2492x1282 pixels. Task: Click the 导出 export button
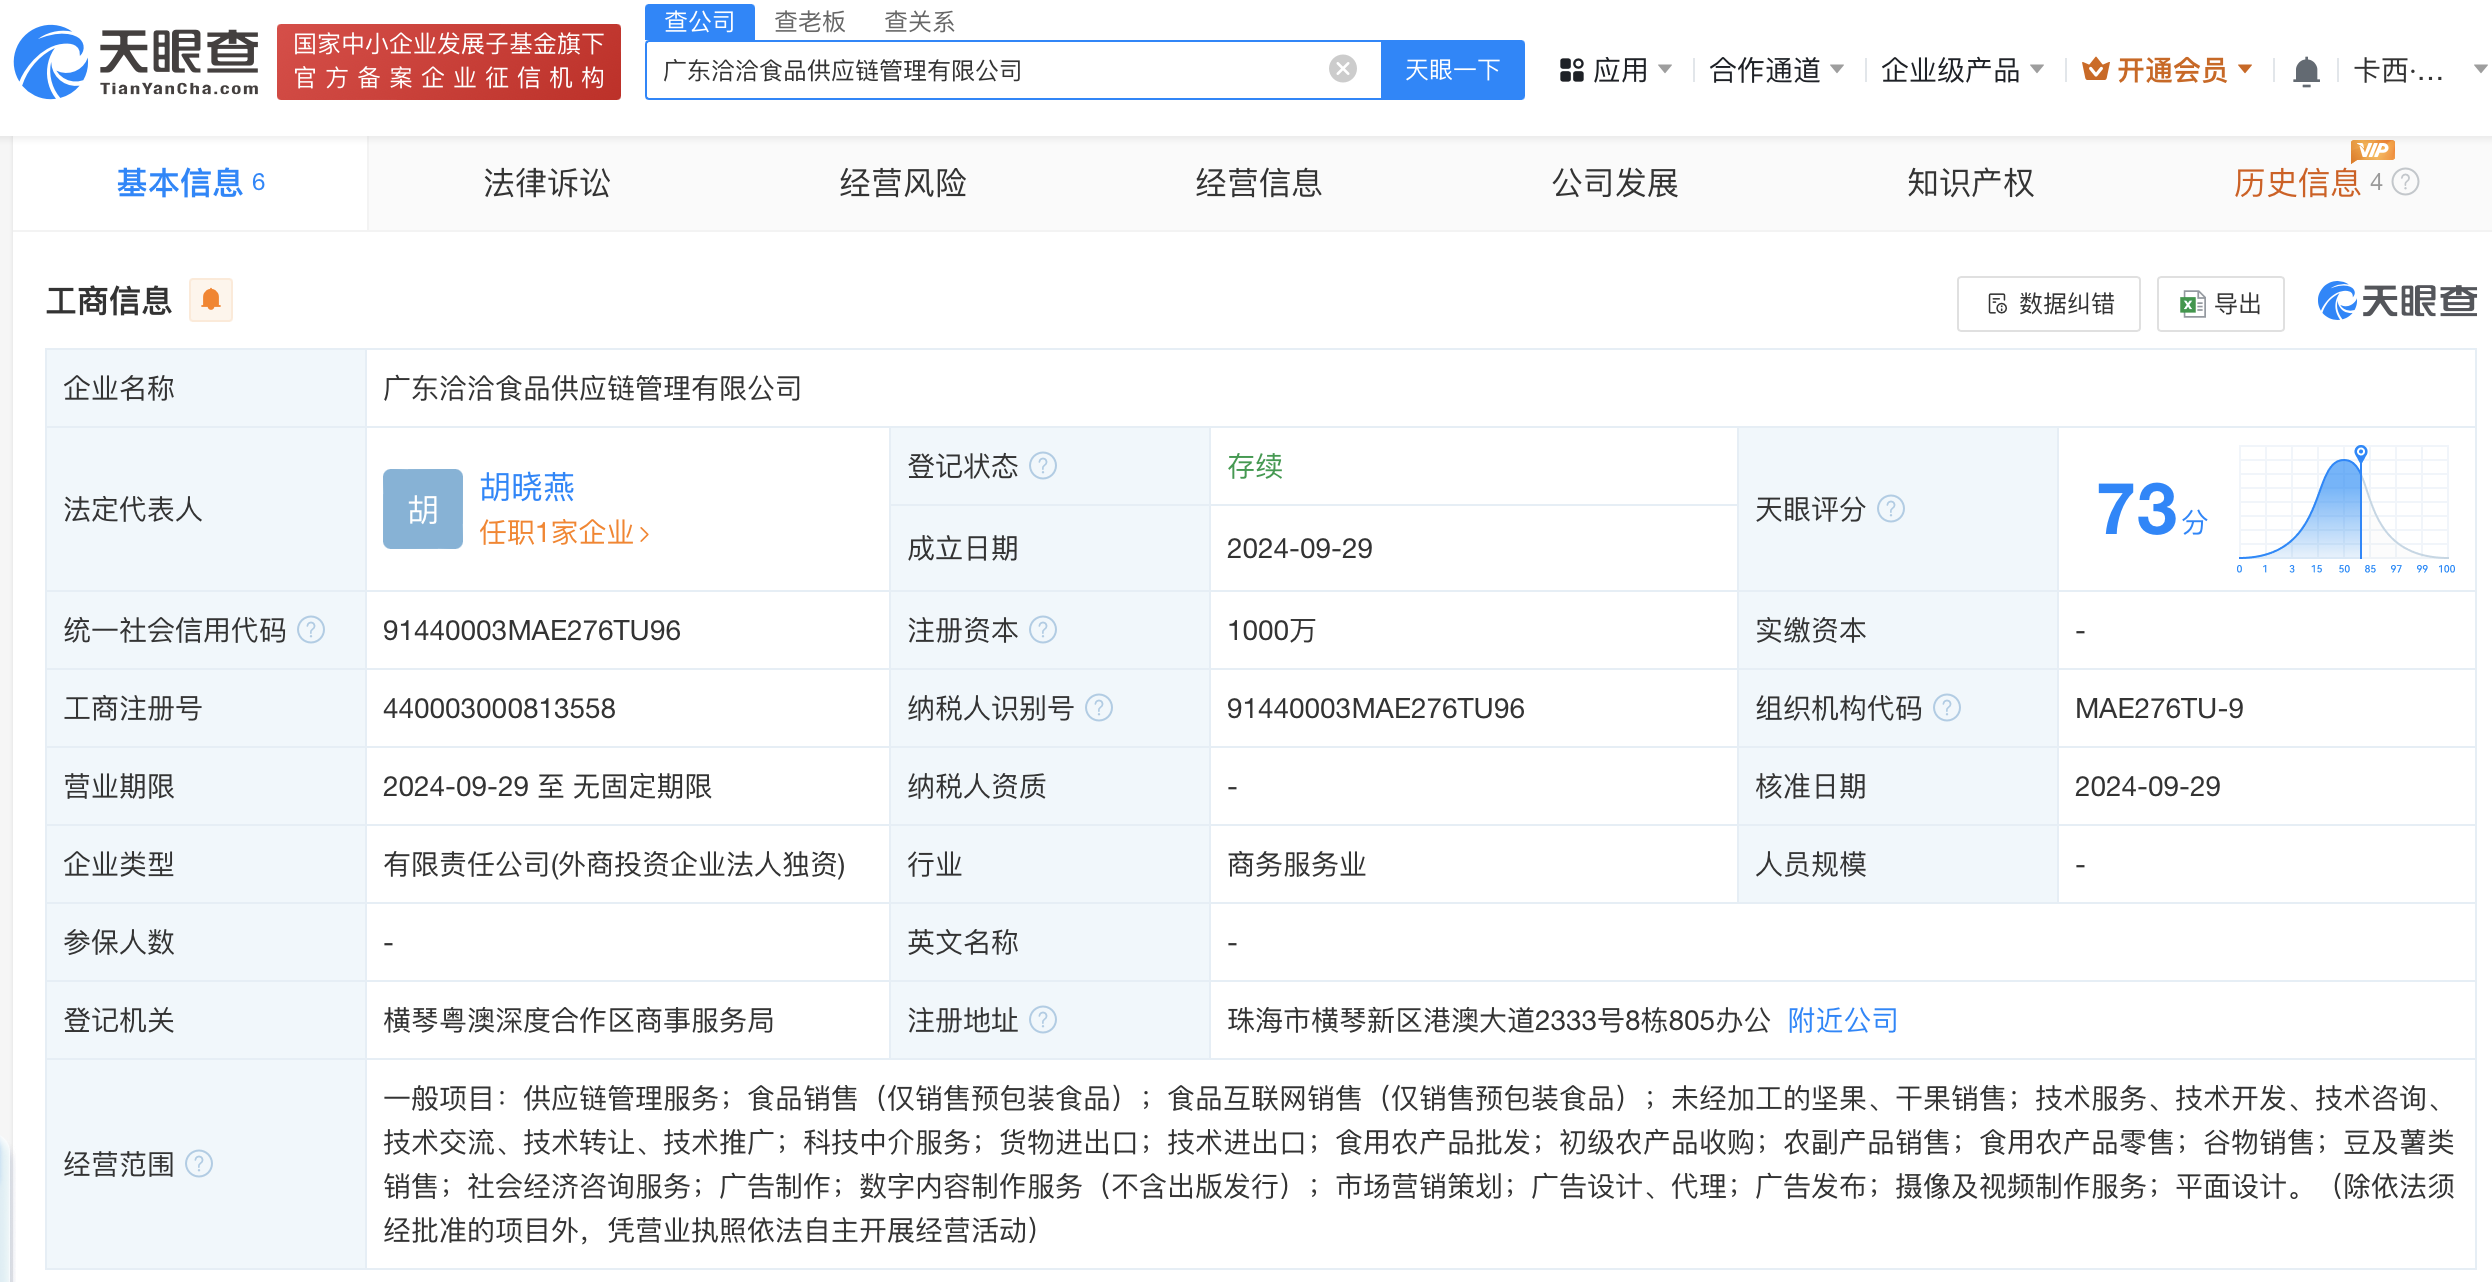coord(2221,304)
